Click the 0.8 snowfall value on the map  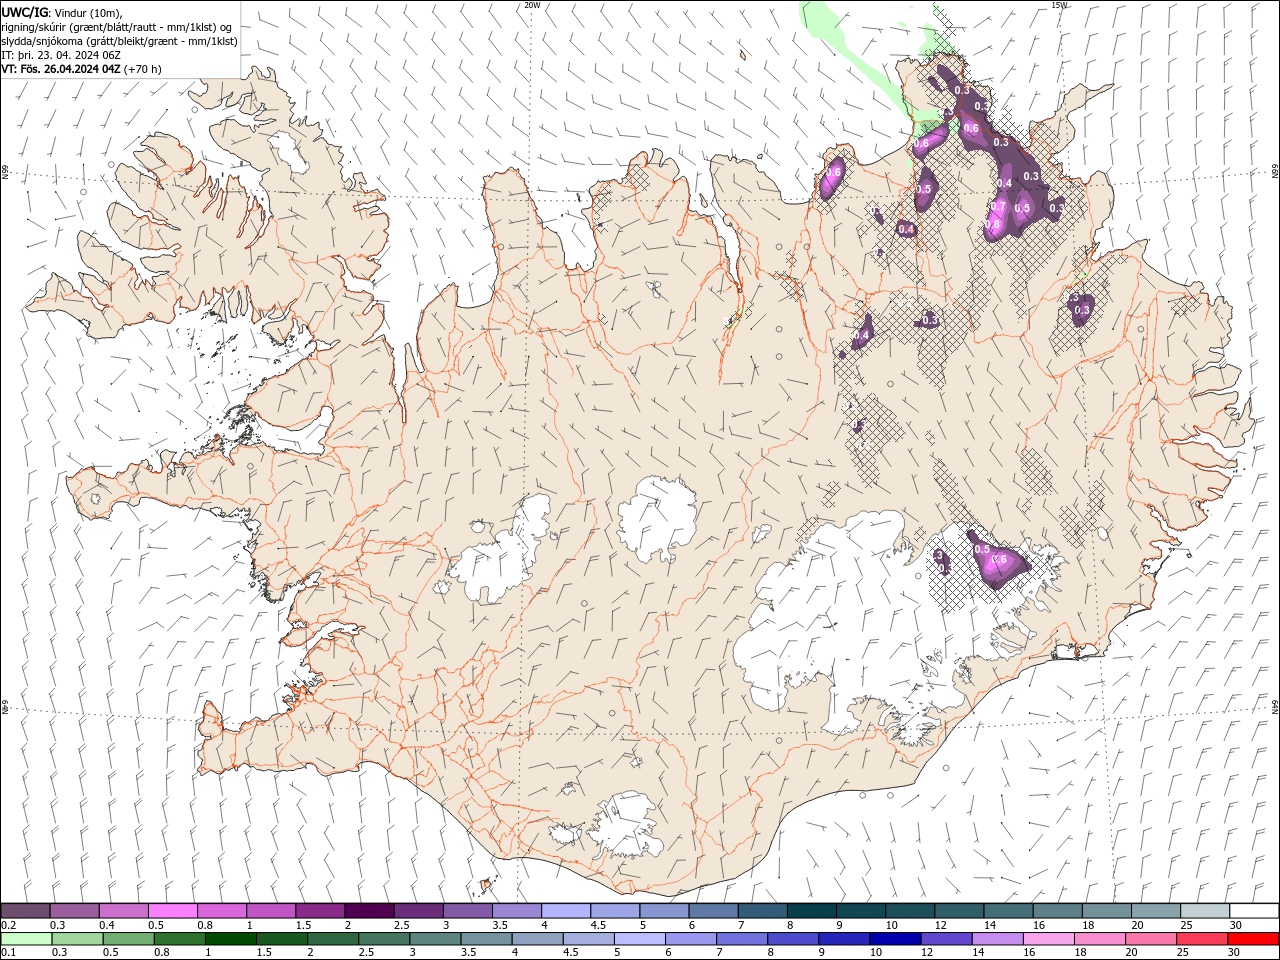tap(993, 225)
